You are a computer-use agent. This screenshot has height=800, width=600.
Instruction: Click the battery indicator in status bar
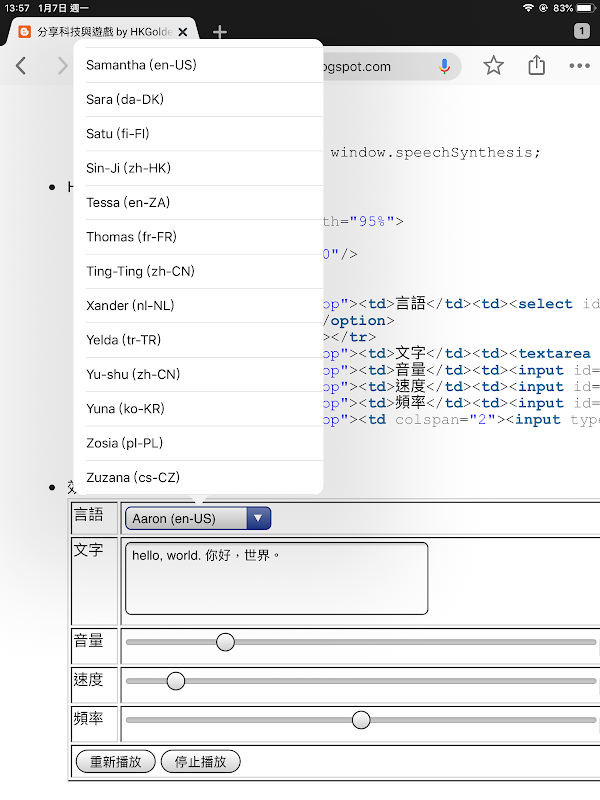click(586, 8)
